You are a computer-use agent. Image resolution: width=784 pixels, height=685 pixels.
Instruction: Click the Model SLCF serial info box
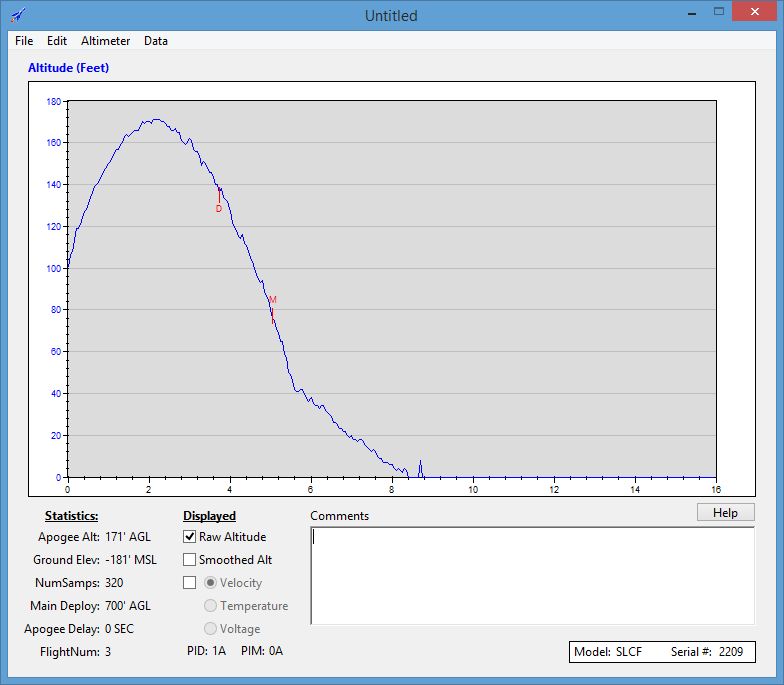[661, 652]
